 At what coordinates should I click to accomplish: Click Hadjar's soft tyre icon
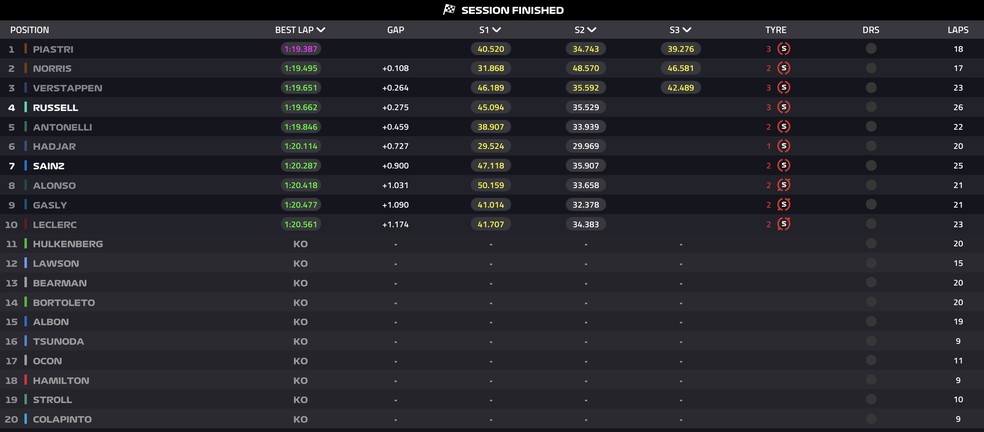pos(784,146)
